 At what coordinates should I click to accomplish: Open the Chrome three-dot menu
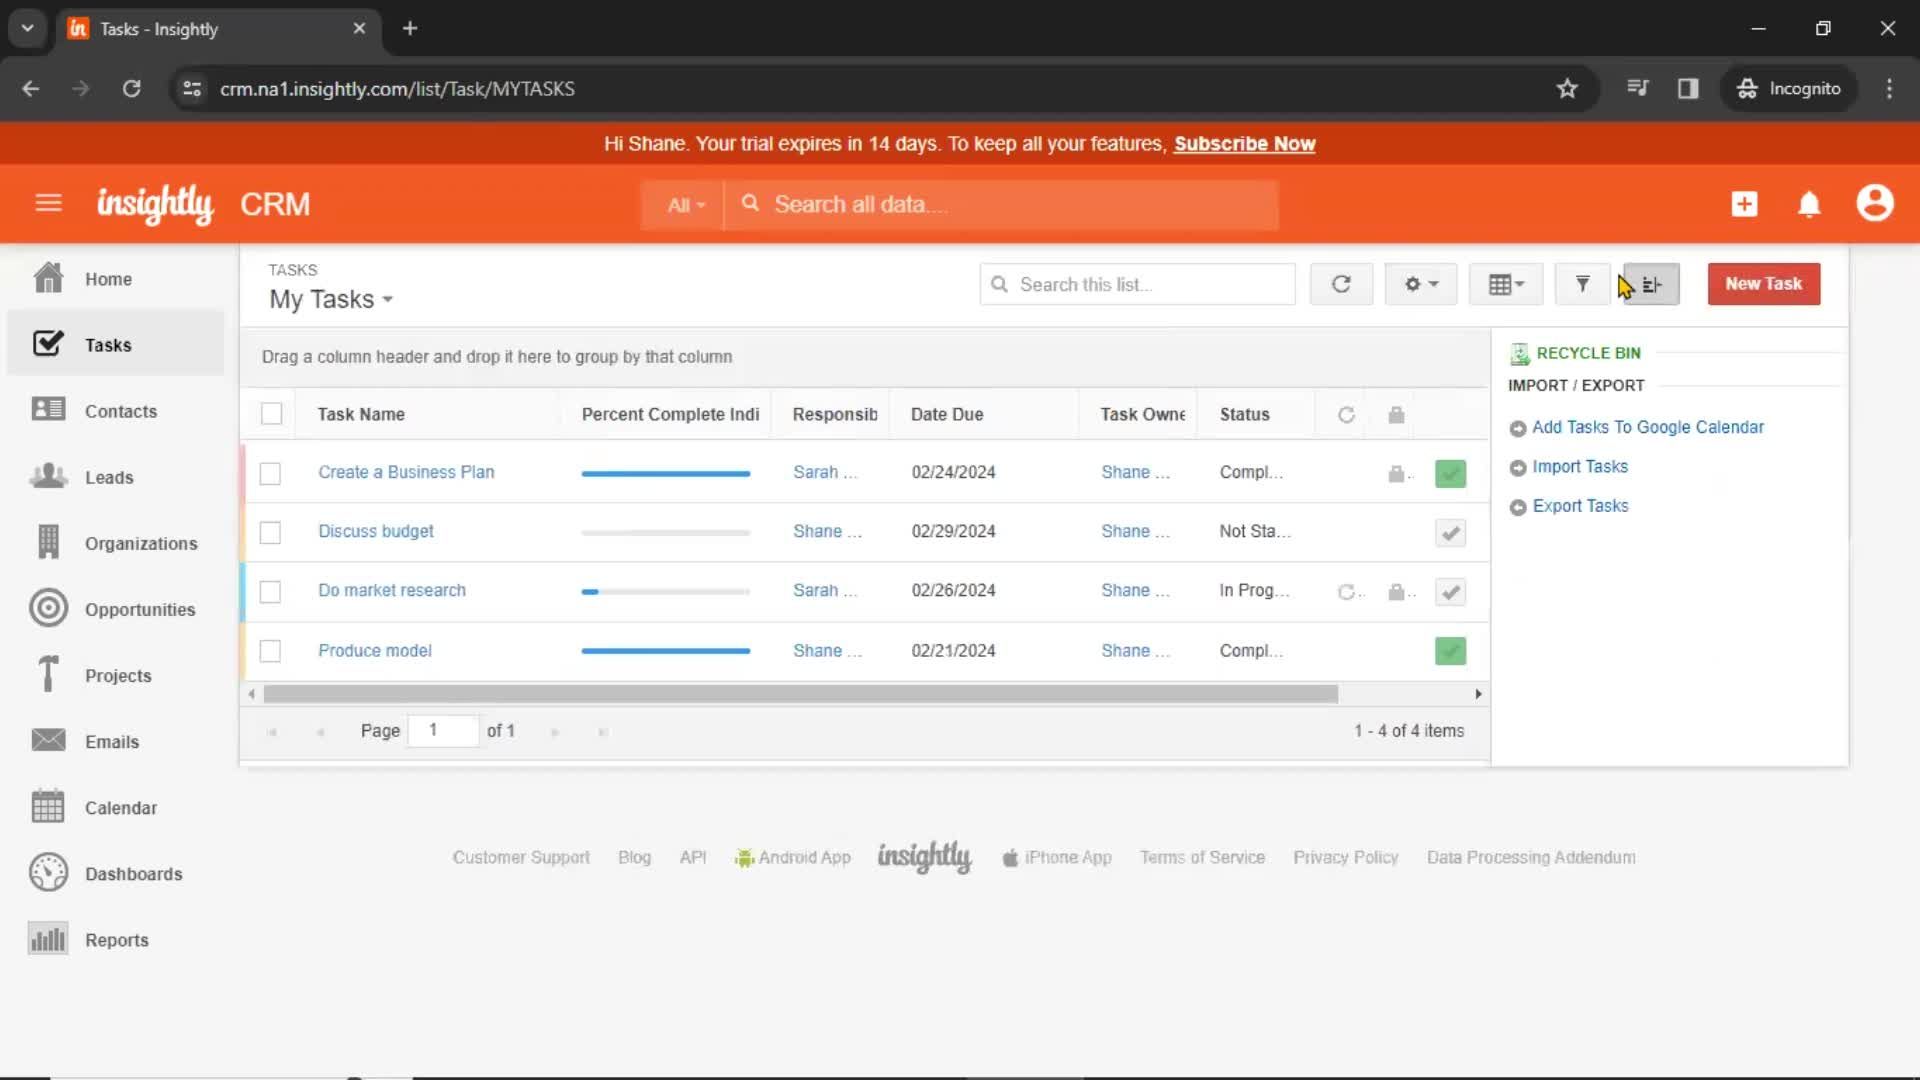pyautogui.click(x=1889, y=88)
